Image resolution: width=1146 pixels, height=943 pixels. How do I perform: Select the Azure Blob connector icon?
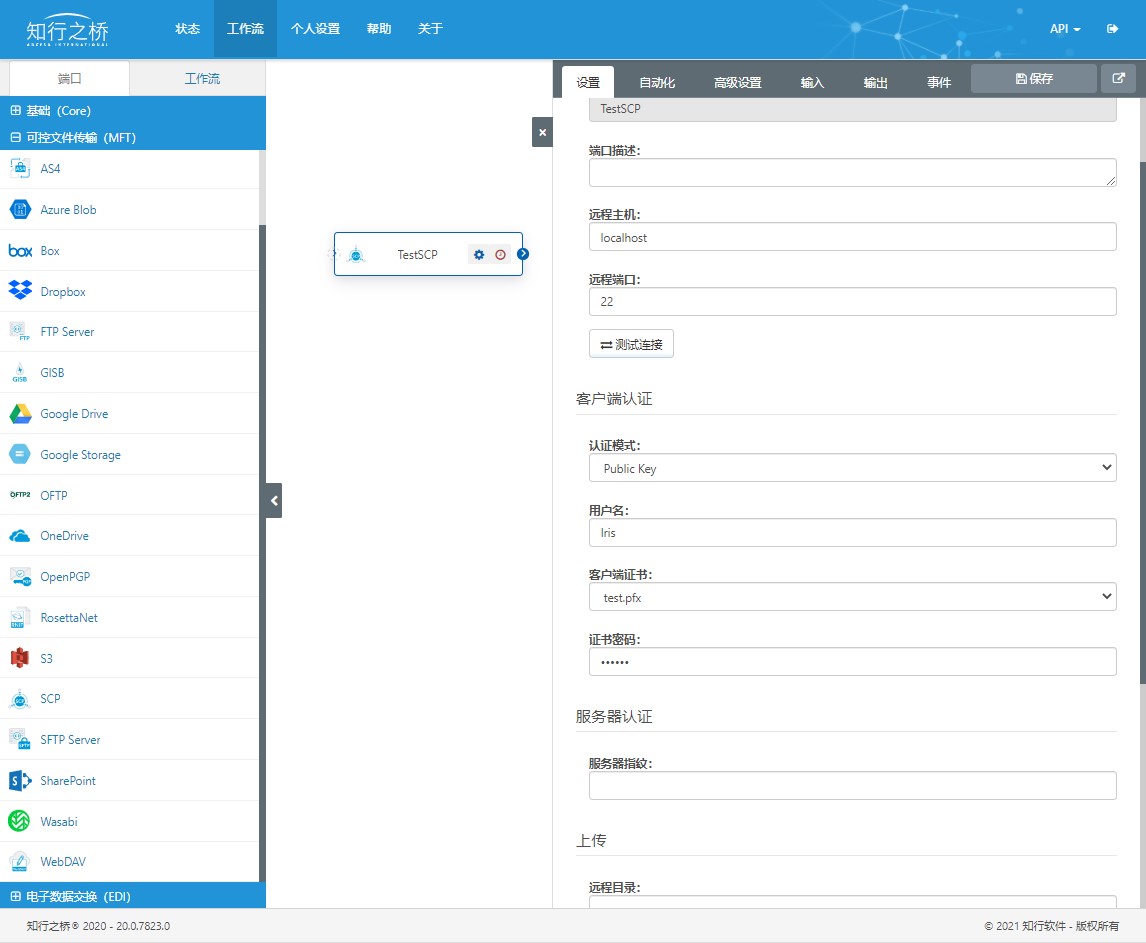20,210
